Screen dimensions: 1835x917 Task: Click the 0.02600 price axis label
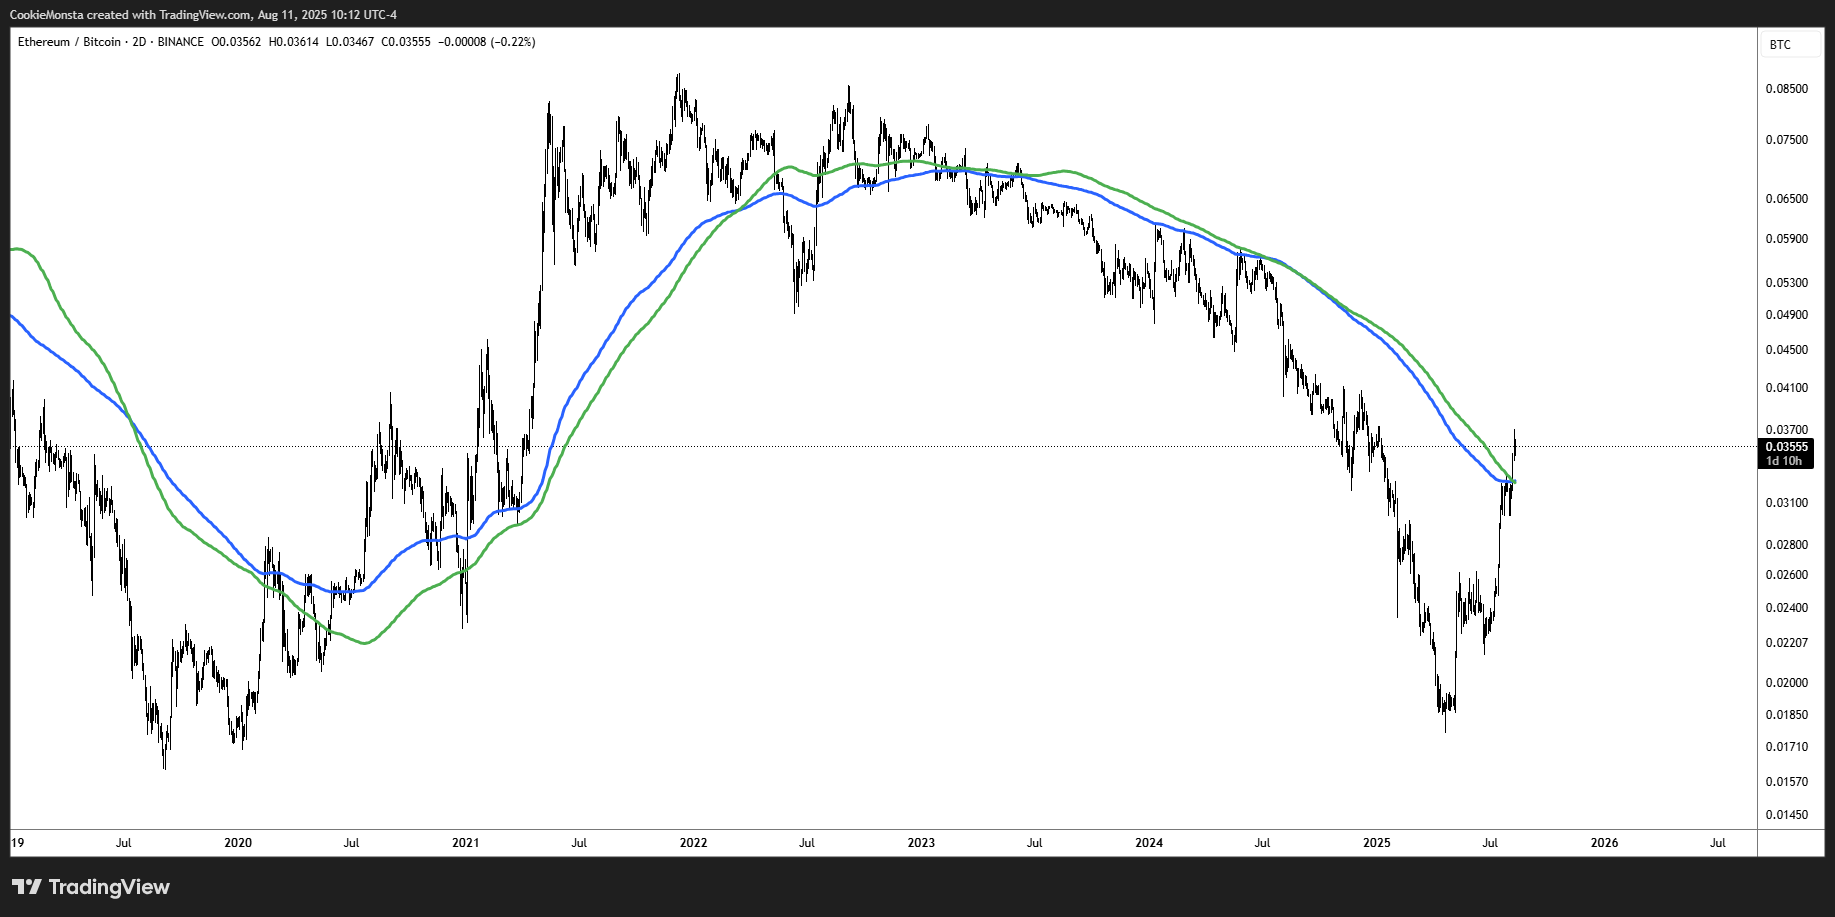[1786, 575]
